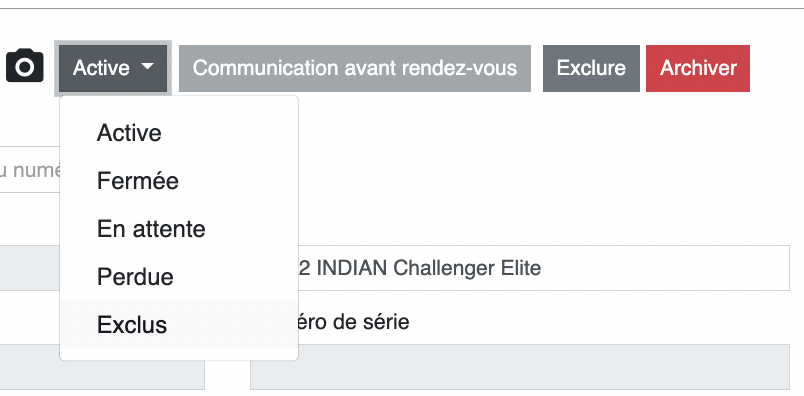804x396 pixels.
Task: Click the numéro de série label
Action: 354,322
